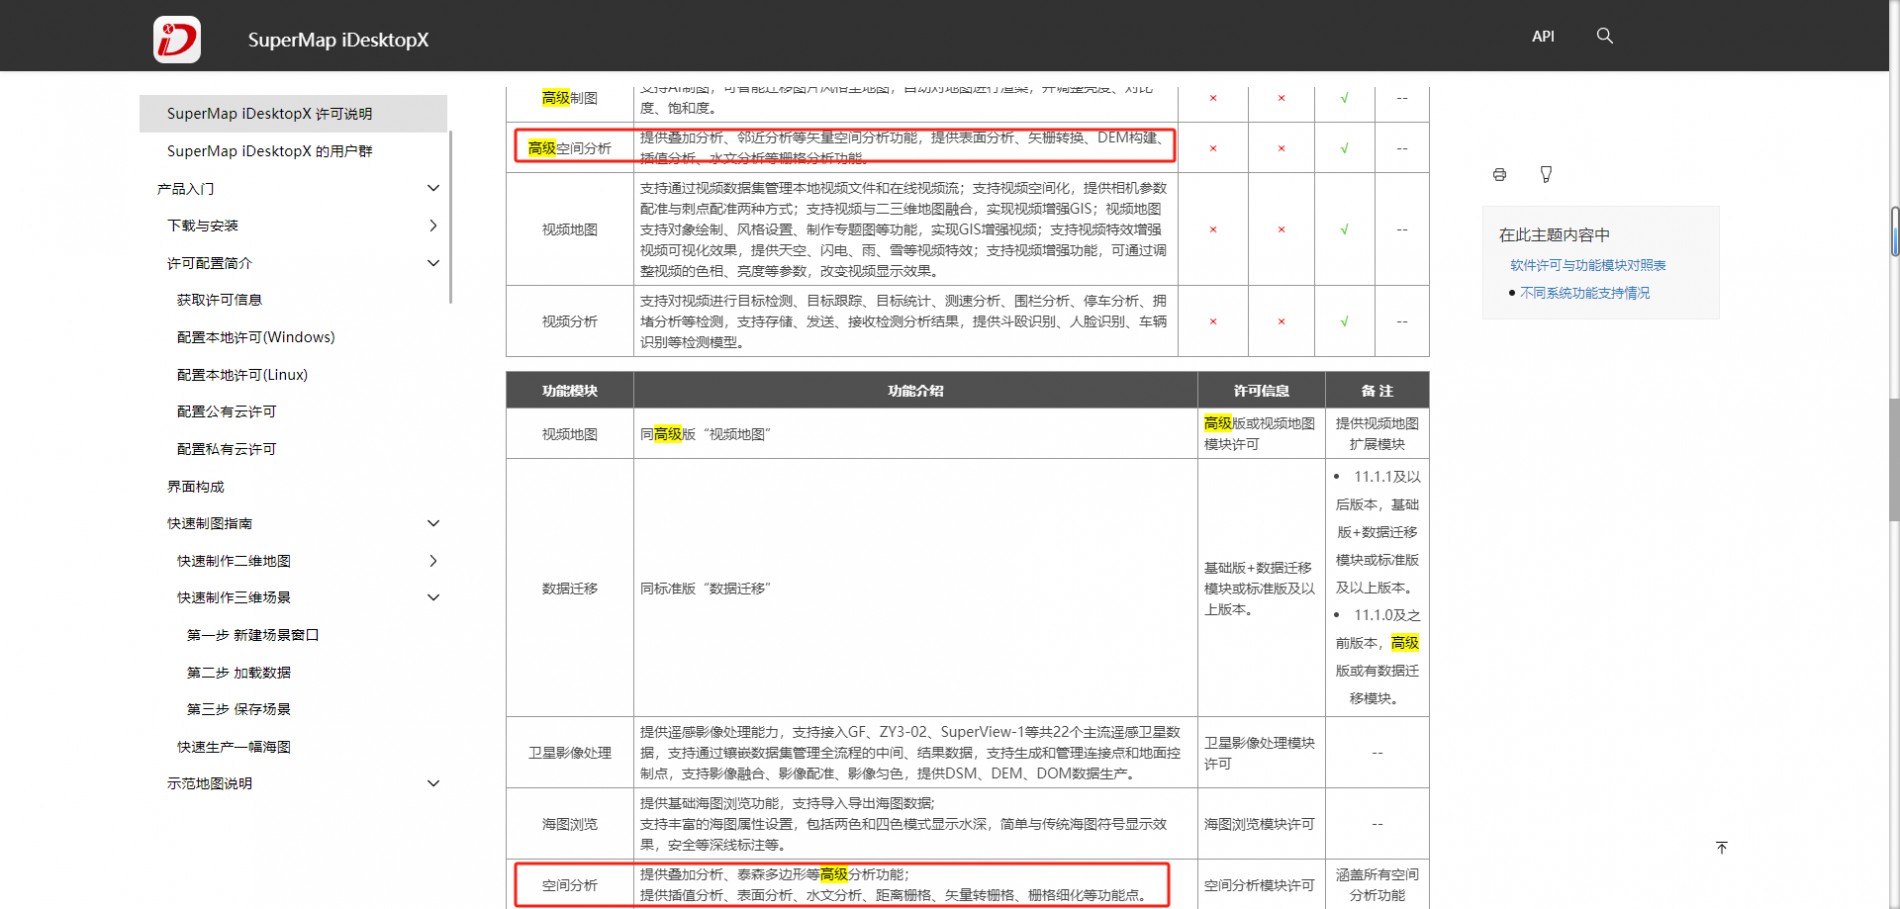The image size is (1900, 909).
Task: Expand the 示范地图说明 chevron
Action: pos(433,783)
